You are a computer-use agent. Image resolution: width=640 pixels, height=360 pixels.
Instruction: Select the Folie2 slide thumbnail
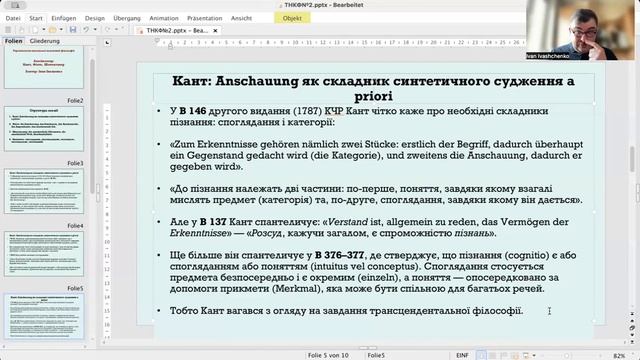(x=44, y=129)
